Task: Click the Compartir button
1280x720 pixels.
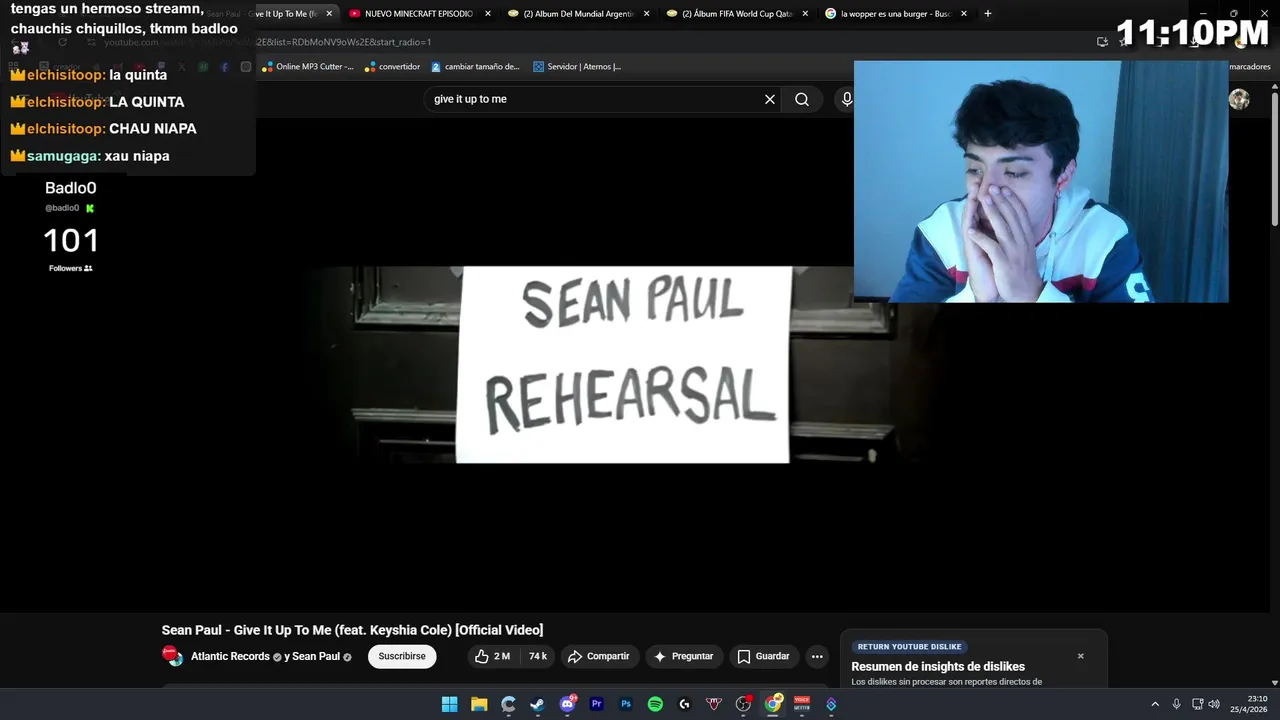Action: (x=598, y=656)
